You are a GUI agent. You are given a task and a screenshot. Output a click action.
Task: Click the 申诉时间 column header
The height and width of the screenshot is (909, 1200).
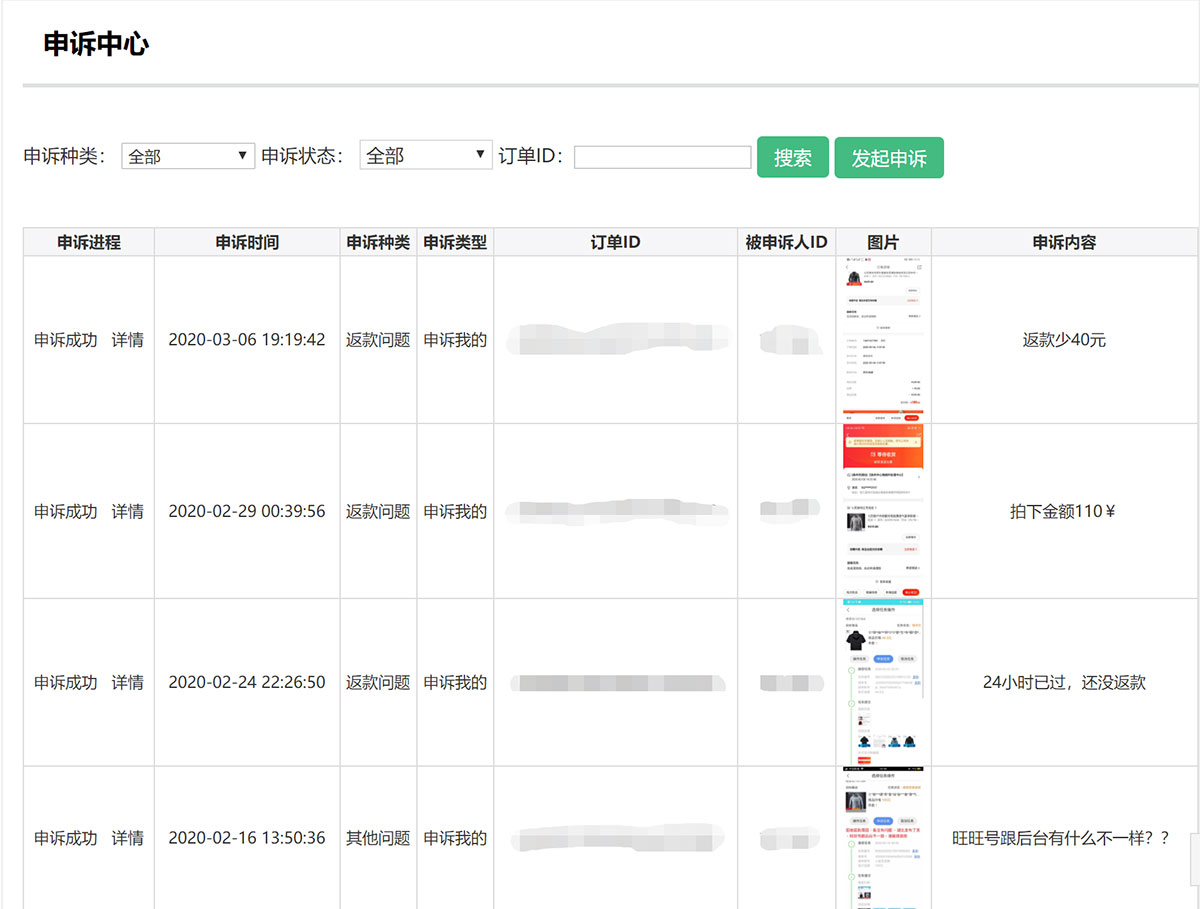(247, 242)
